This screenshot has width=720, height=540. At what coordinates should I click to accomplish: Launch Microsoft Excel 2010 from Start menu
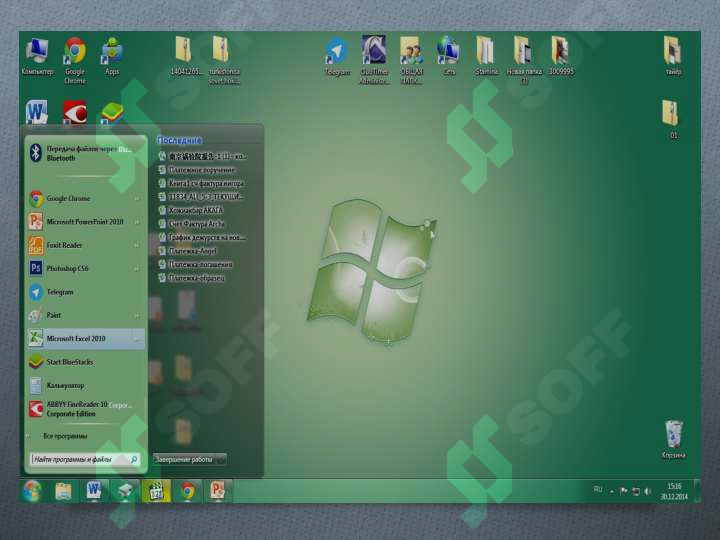(85, 339)
